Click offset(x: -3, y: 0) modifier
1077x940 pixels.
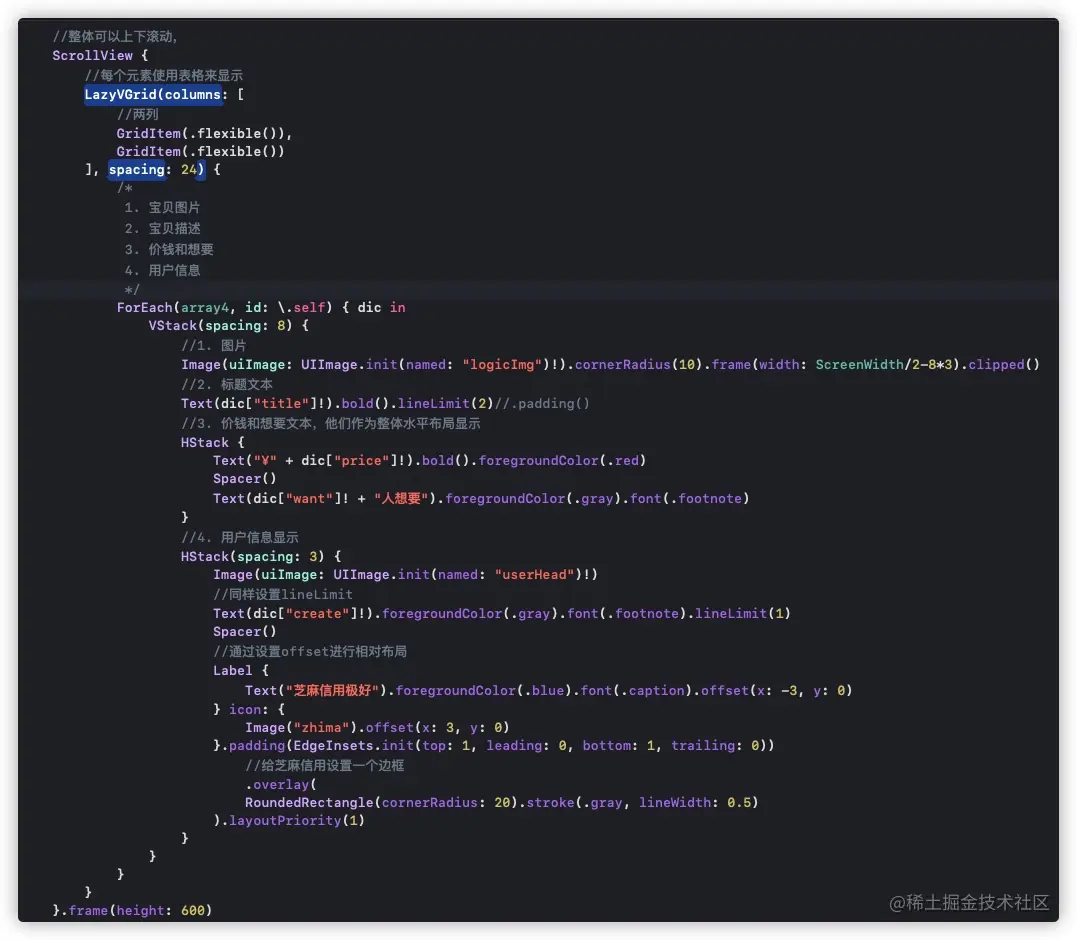pyautogui.click(x=776, y=691)
